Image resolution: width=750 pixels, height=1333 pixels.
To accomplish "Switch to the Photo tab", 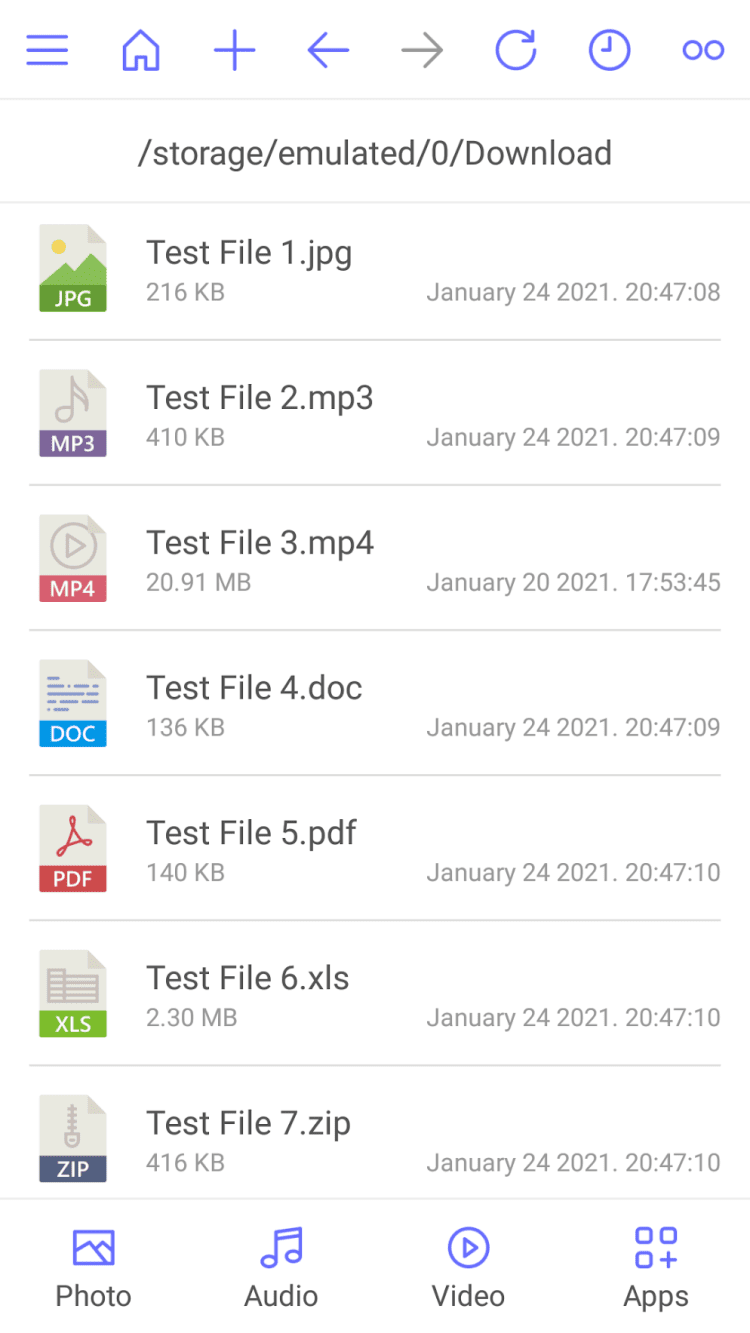I will point(93,1267).
